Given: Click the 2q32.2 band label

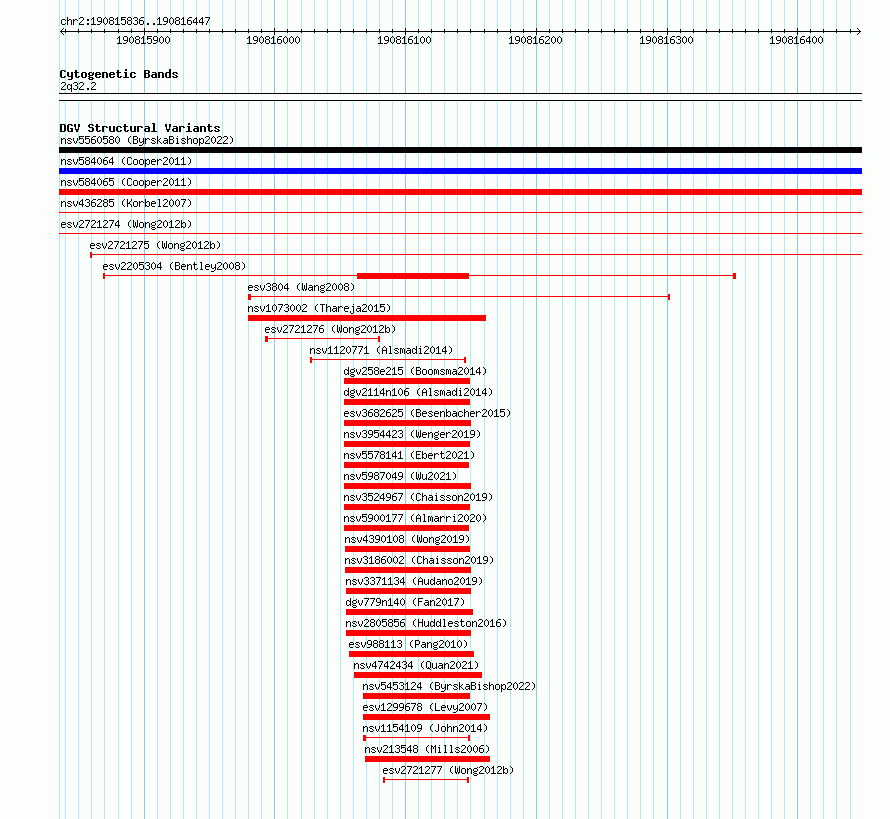Looking at the screenshot, I should click(78, 86).
